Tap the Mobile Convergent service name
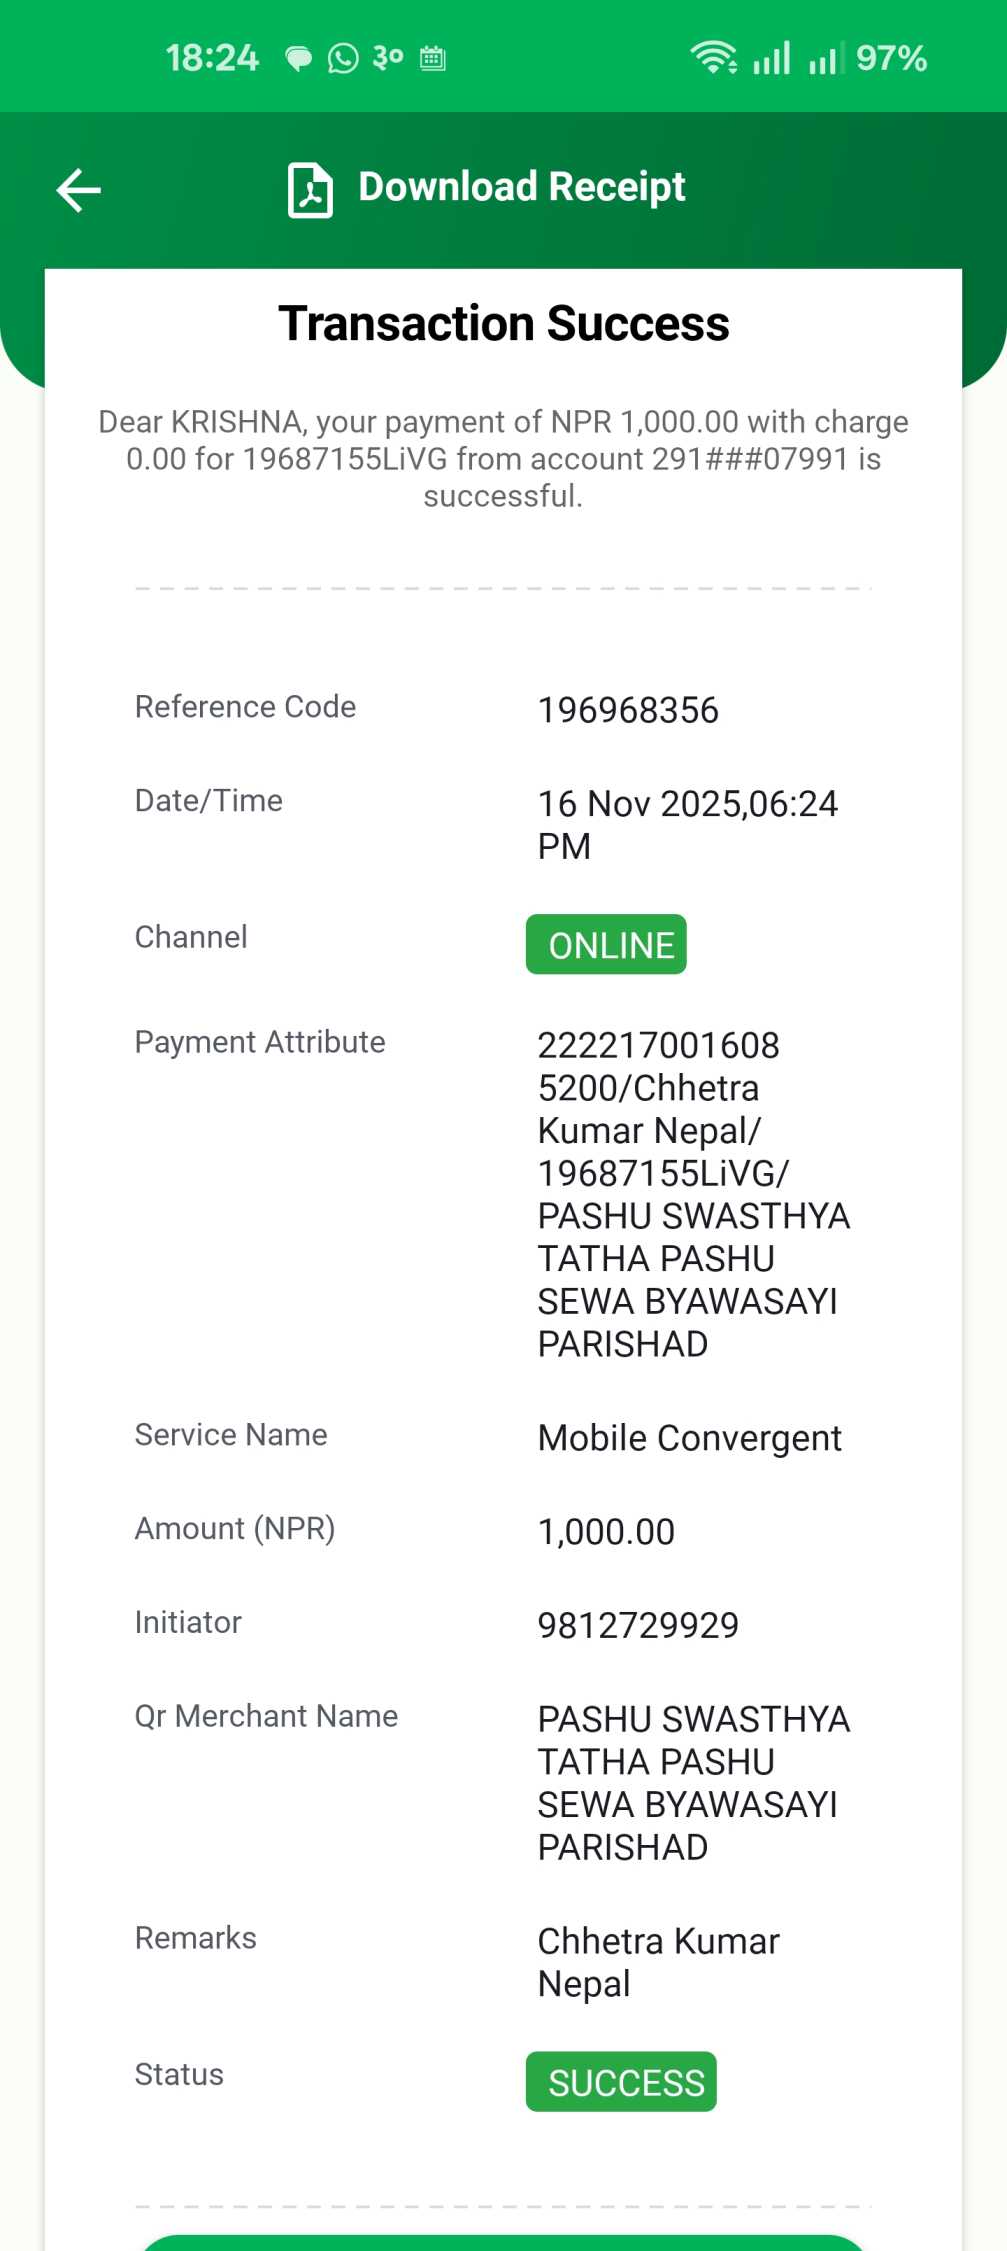This screenshot has width=1007, height=2251. [690, 1438]
